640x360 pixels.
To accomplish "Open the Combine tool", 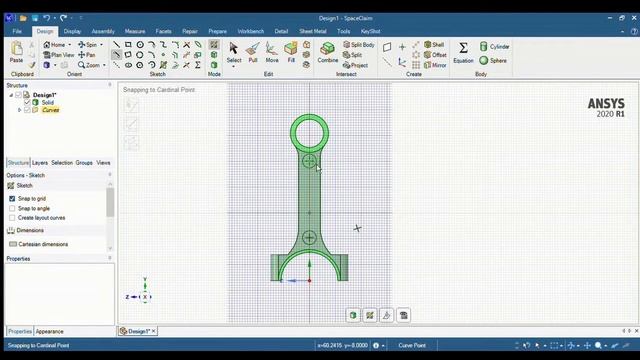I will (x=328, y=52).
